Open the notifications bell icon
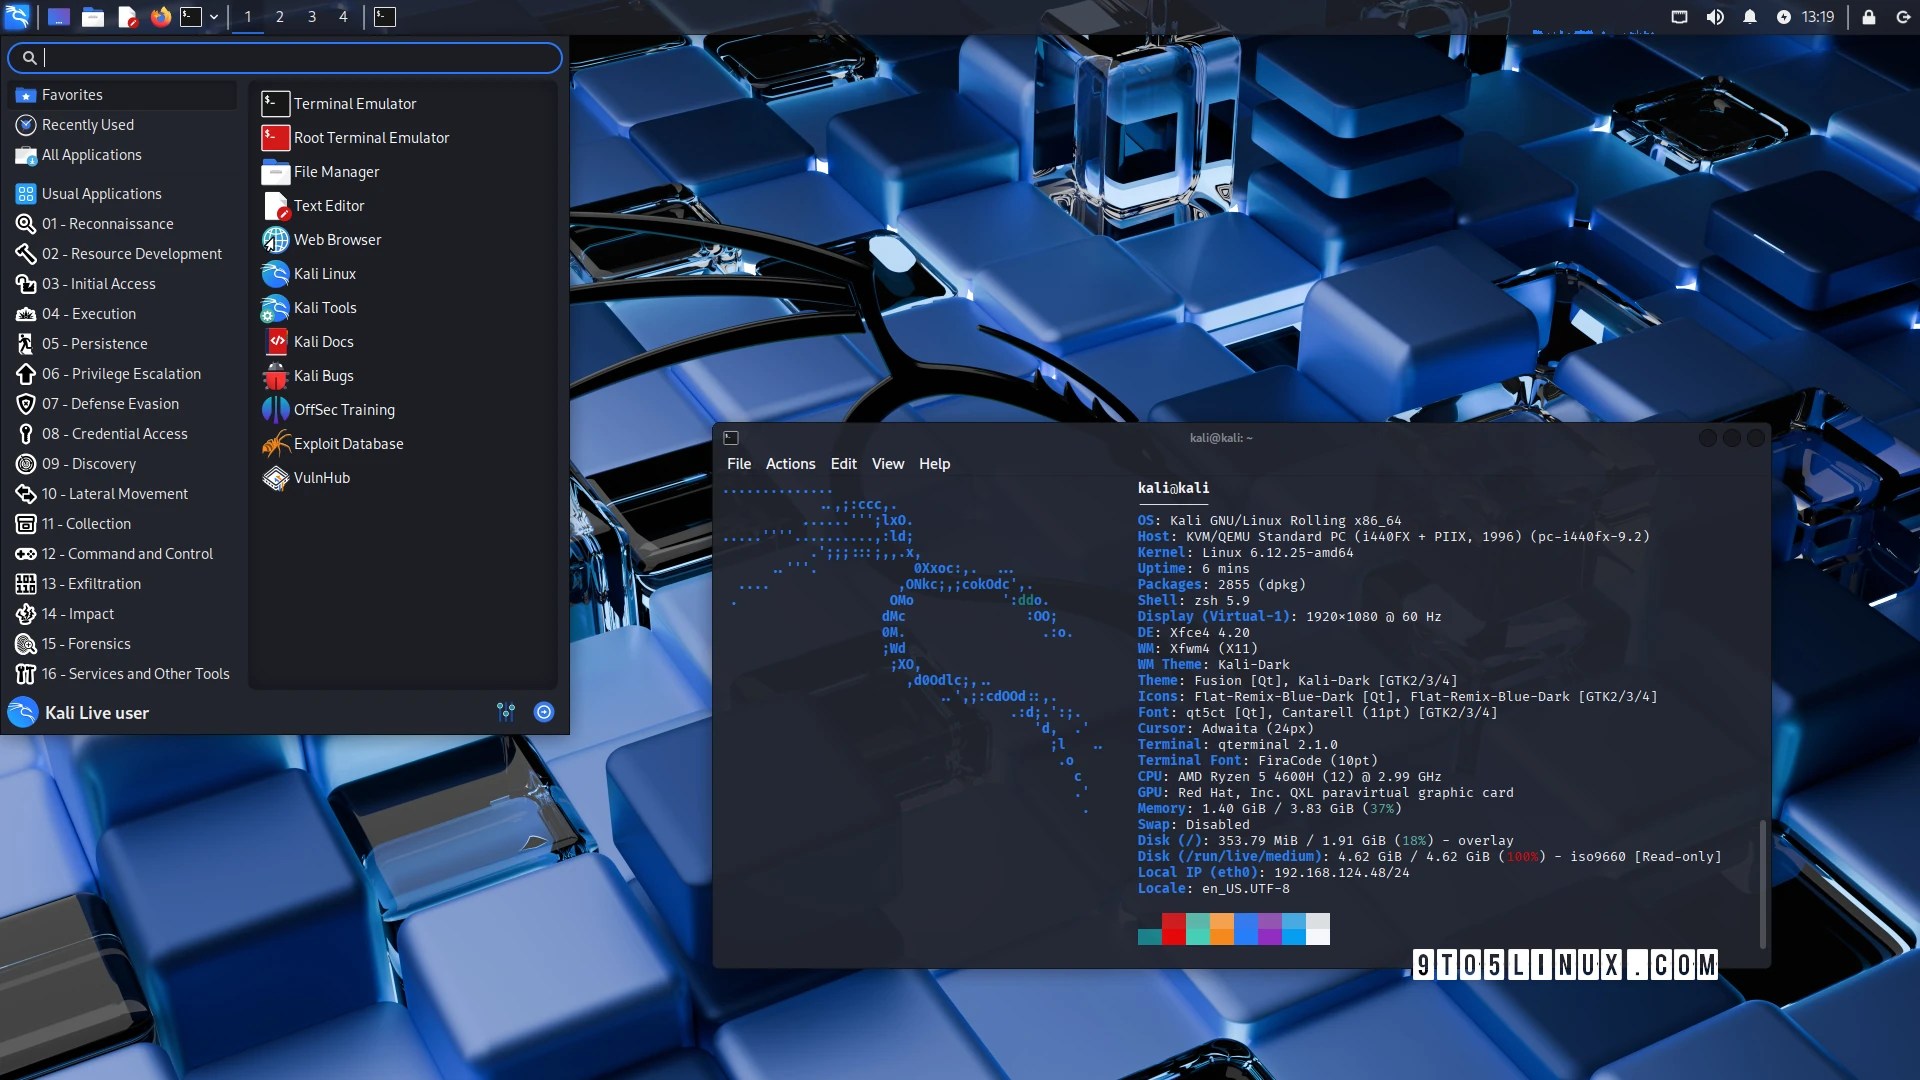1920x1080 pixels. tap(1749, 17)
